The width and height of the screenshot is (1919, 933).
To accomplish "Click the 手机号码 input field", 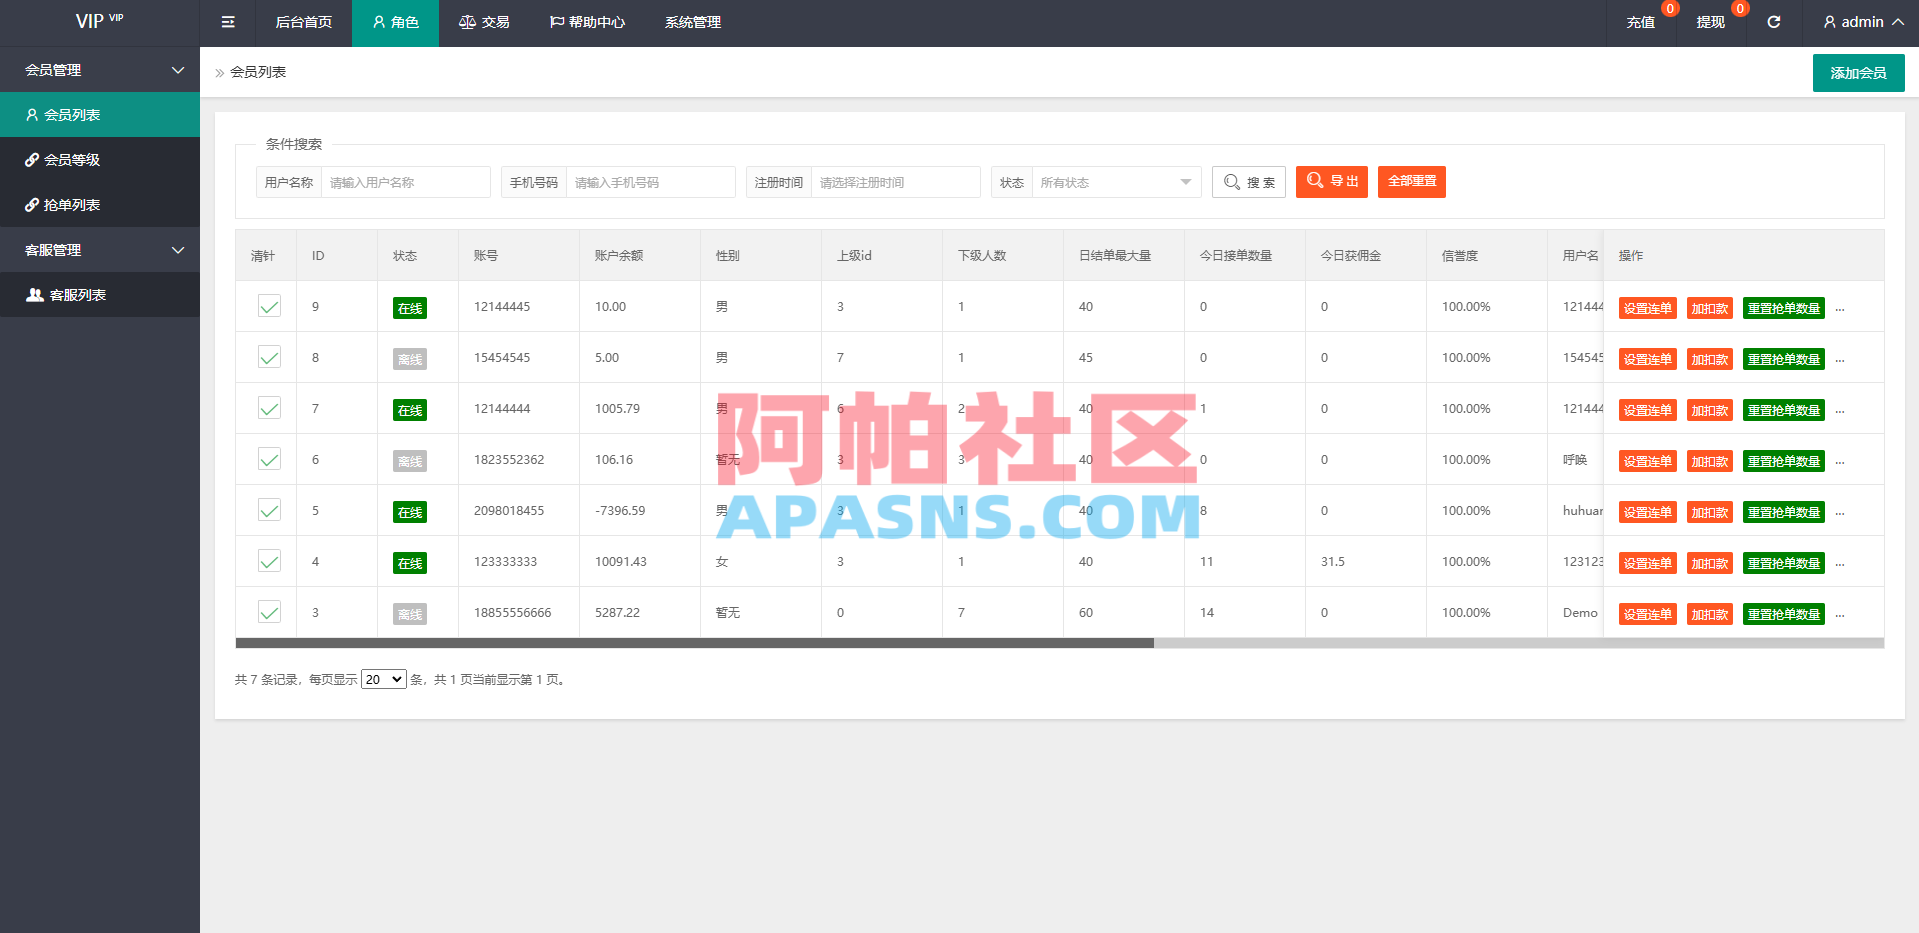I will (x=650, y=182).
